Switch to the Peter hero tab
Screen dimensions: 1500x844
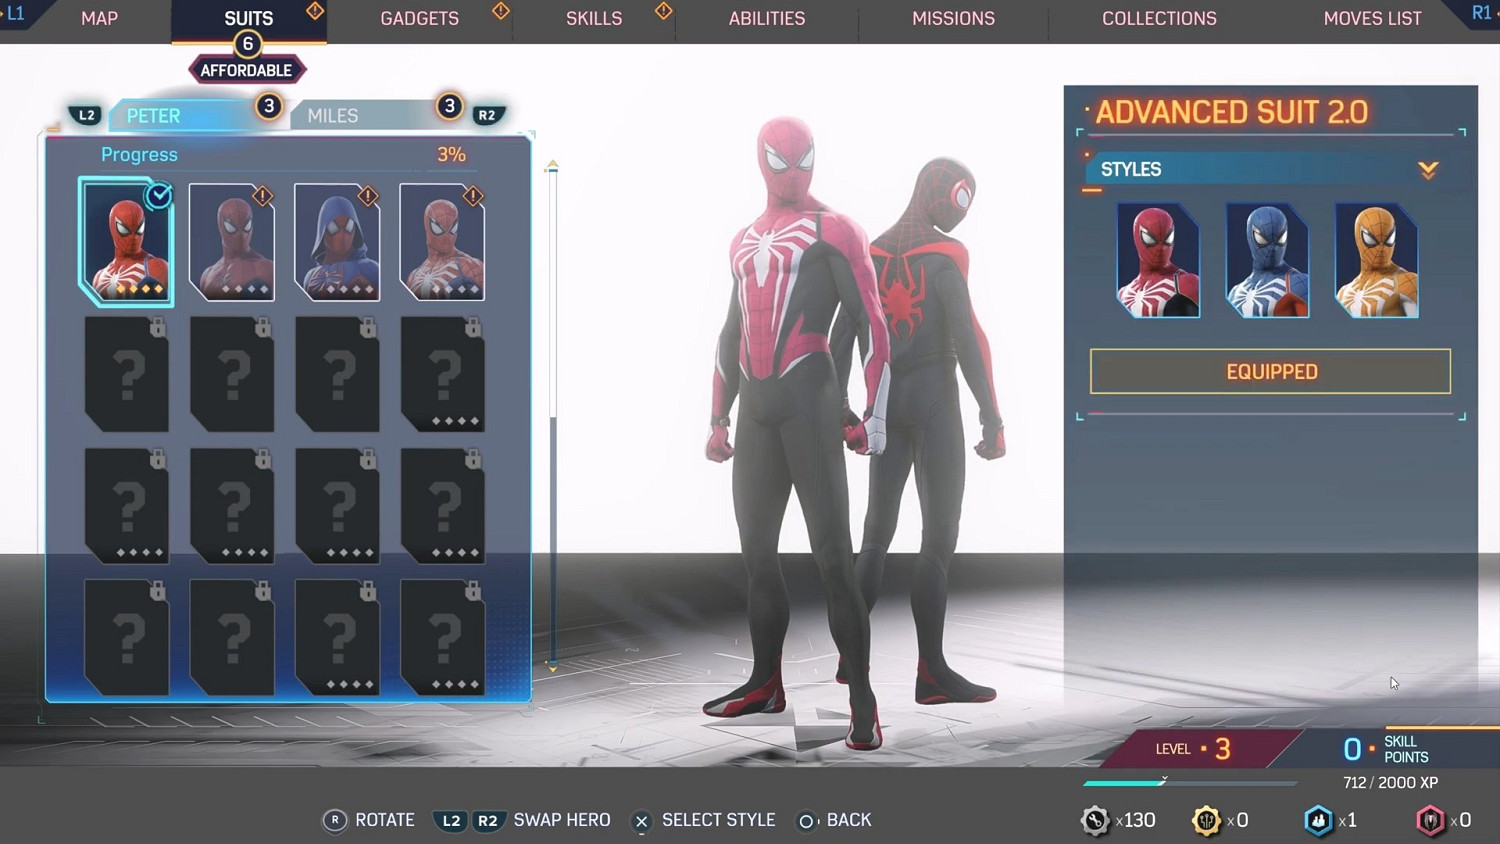click(x=154, y=116)
